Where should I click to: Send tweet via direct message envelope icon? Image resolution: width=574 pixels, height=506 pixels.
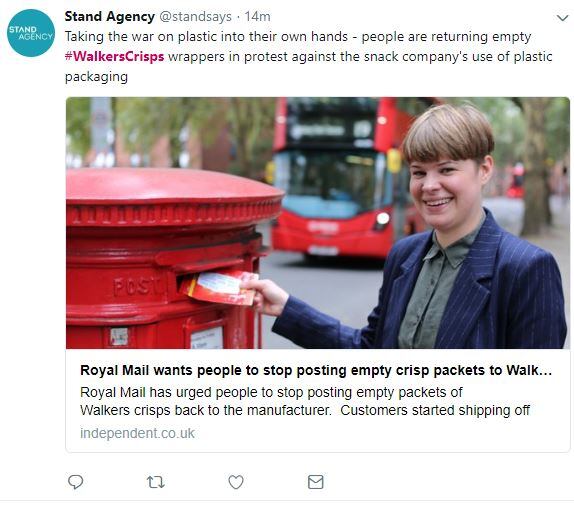316,482
